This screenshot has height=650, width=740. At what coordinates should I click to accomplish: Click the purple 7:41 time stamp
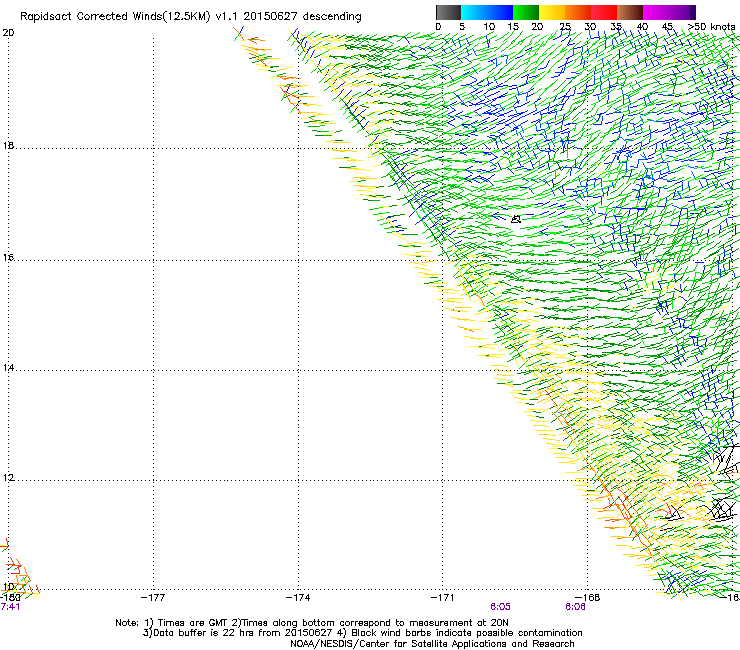[x=10, y=607]
